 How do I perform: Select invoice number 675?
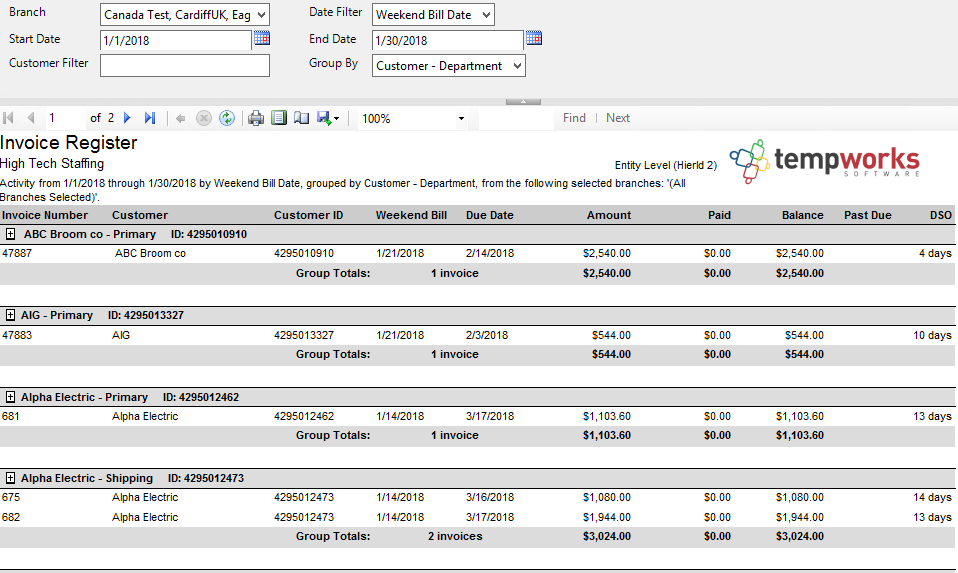pos(10,497)
